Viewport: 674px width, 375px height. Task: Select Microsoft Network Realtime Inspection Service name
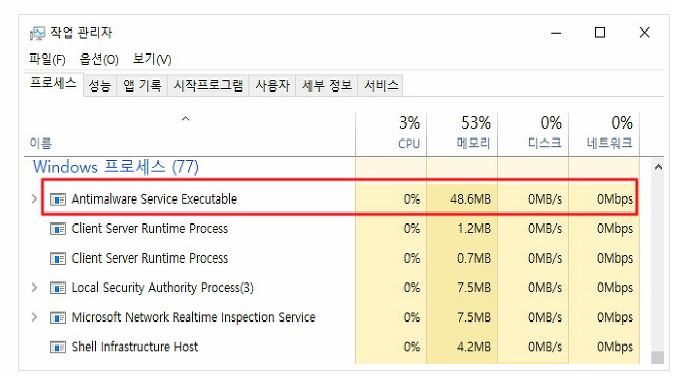(193, 317)
